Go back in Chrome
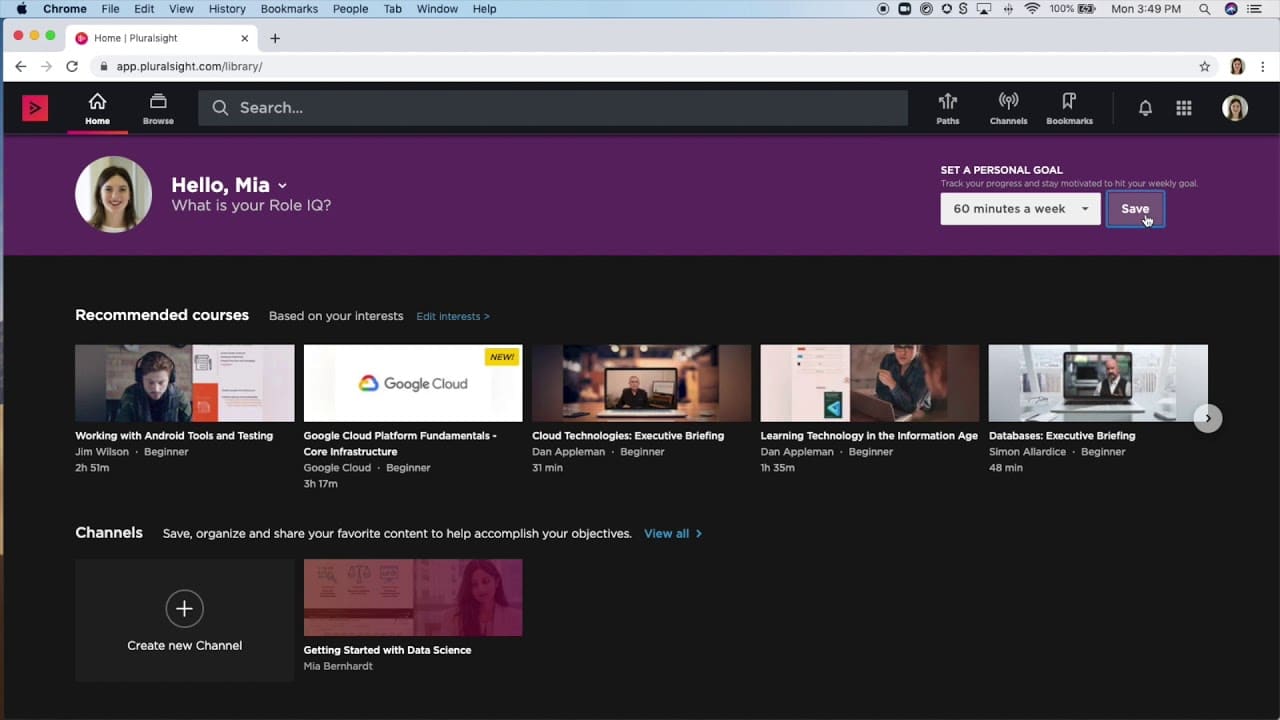1280x720 pixels. pos(20,66)
